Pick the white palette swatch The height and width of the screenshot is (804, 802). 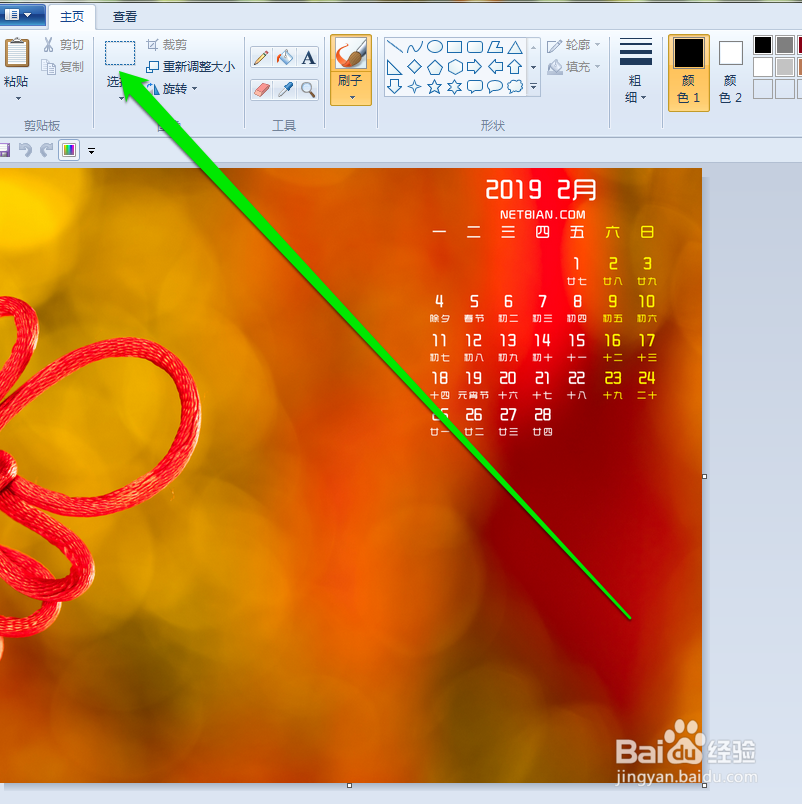pos(763,67)
